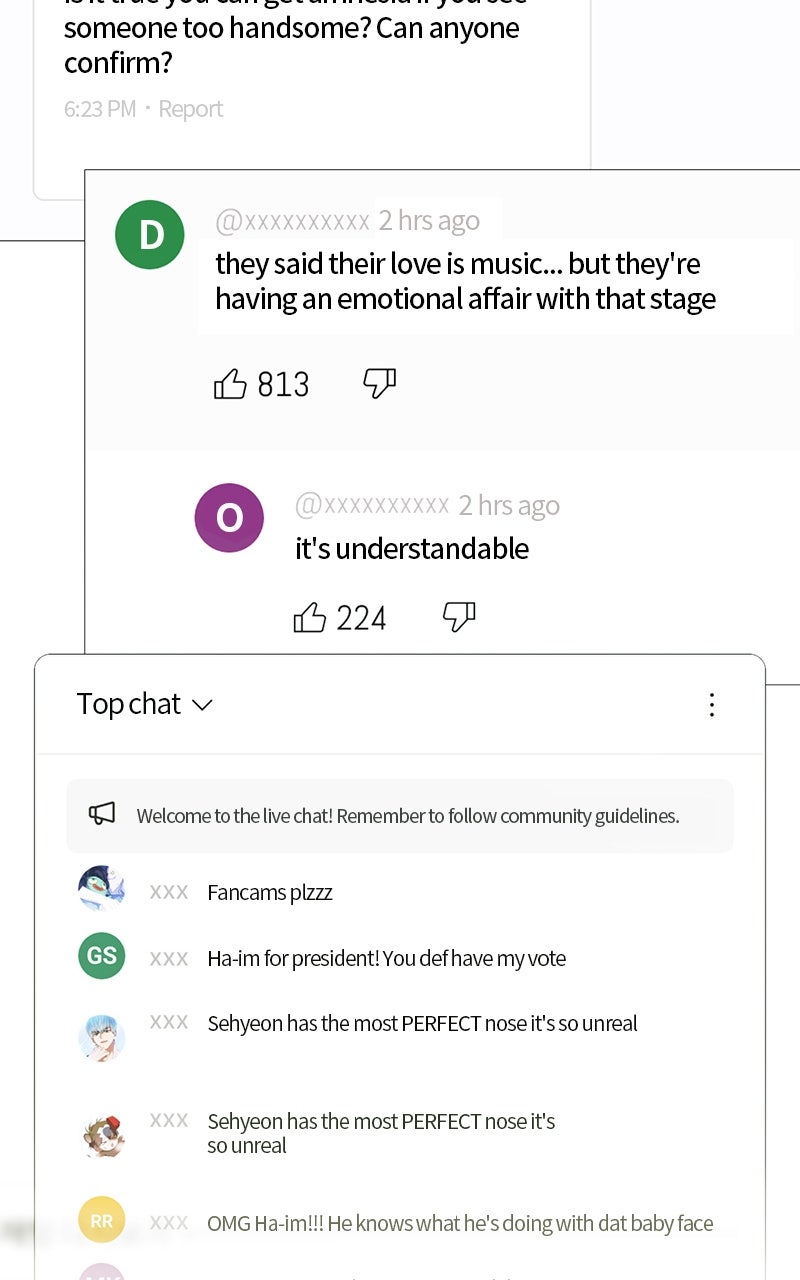Click the 6:23 PM post timestamp
This screenshot has height=1280, width=800.
[x=100, y=109]
